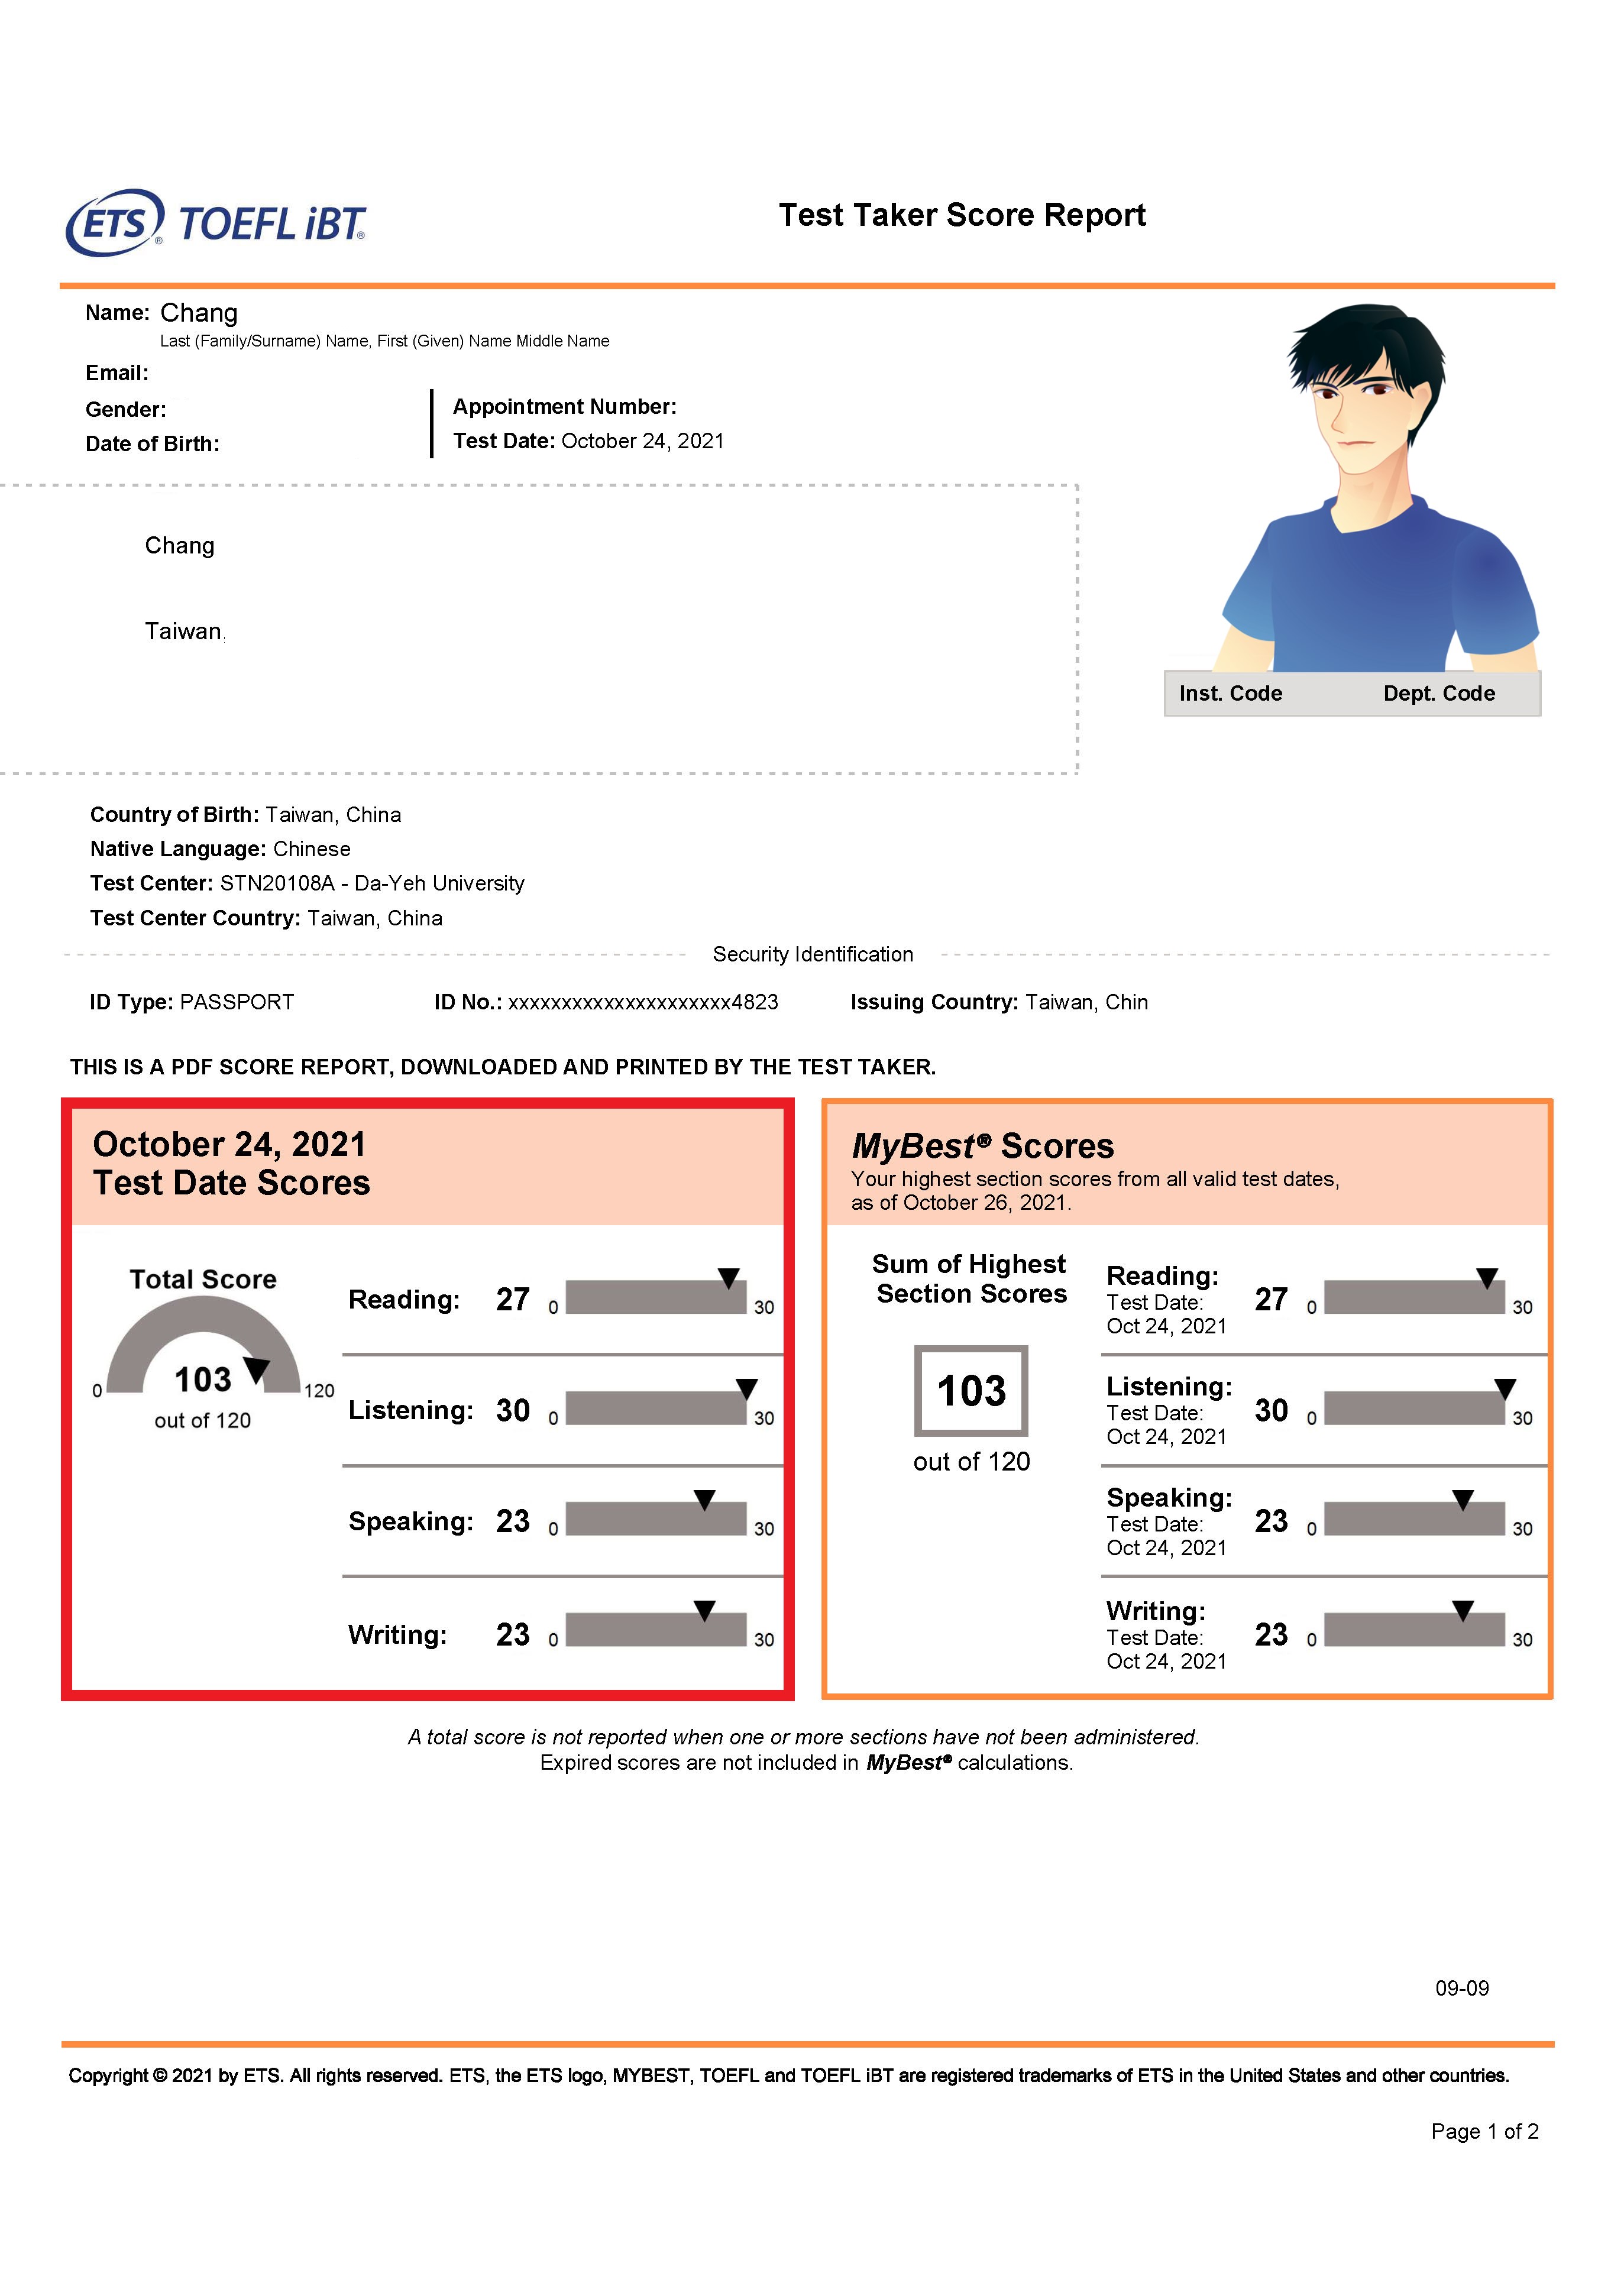Click the 'Expired scores are not included' note
1624x2296 pixels.
point(806,1763)
